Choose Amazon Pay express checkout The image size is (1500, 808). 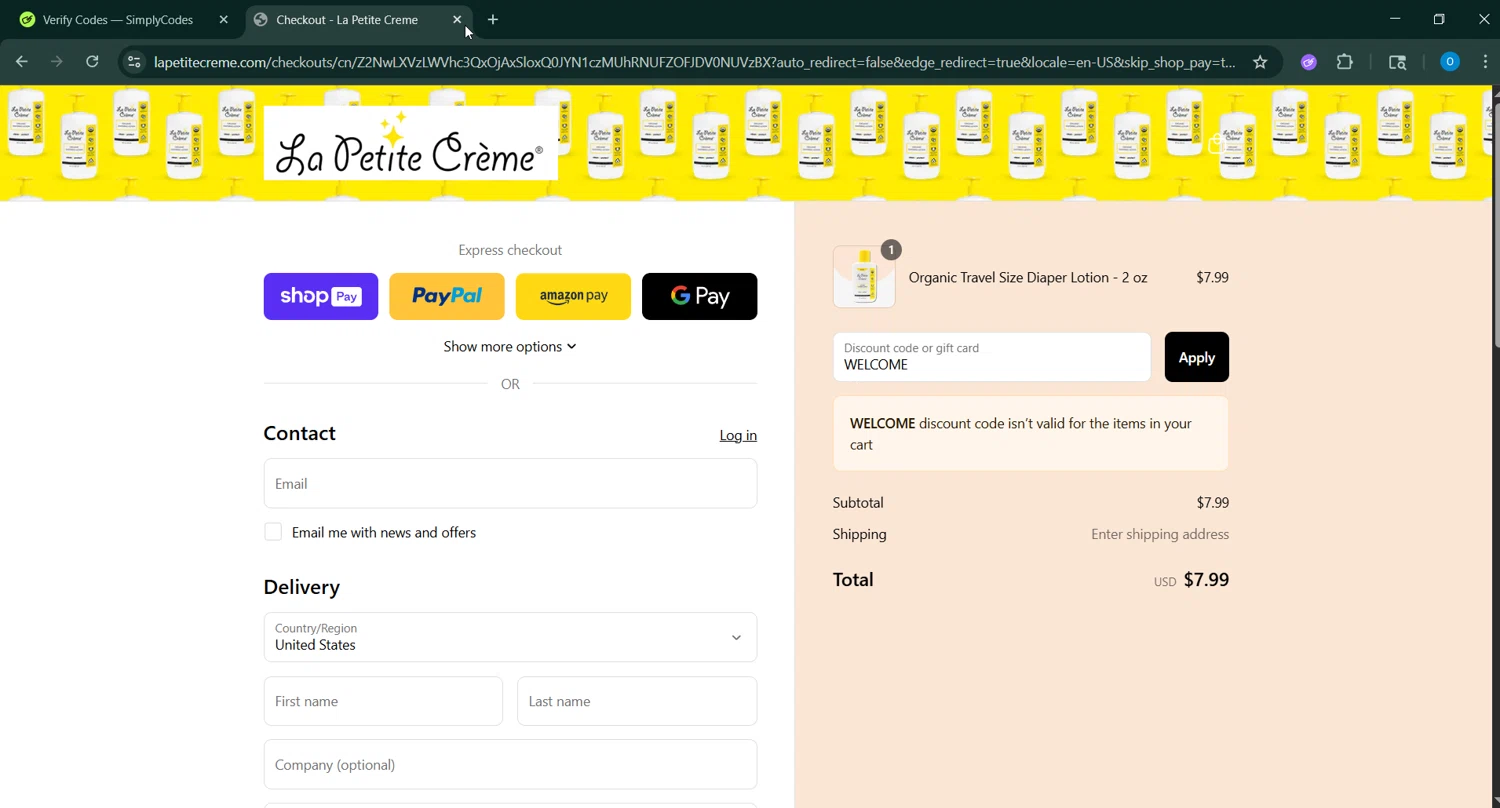tap(573, 296)
